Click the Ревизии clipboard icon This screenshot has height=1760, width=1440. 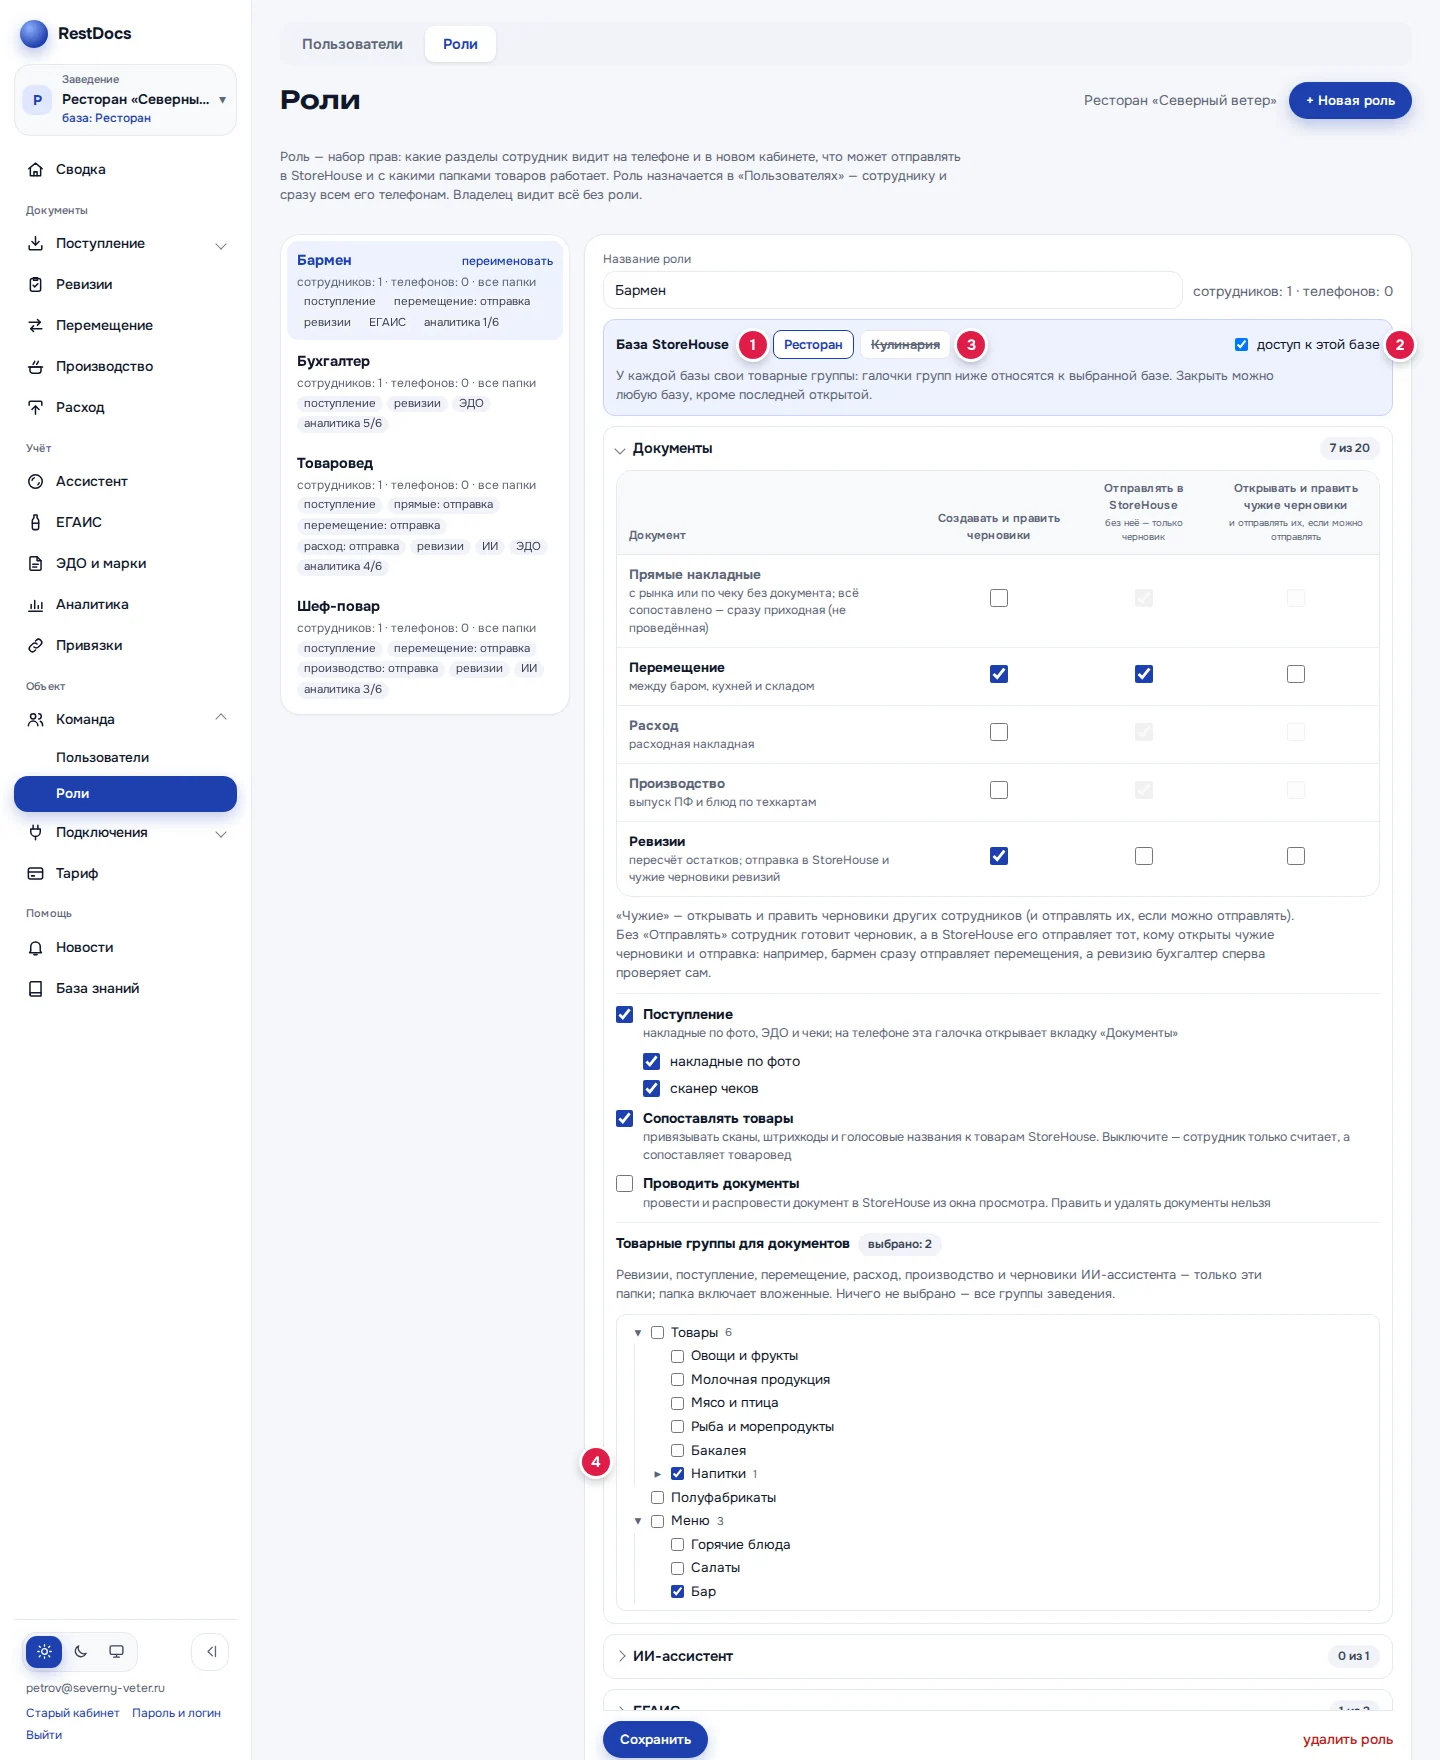pyautogui.click(x=36, y=285)
